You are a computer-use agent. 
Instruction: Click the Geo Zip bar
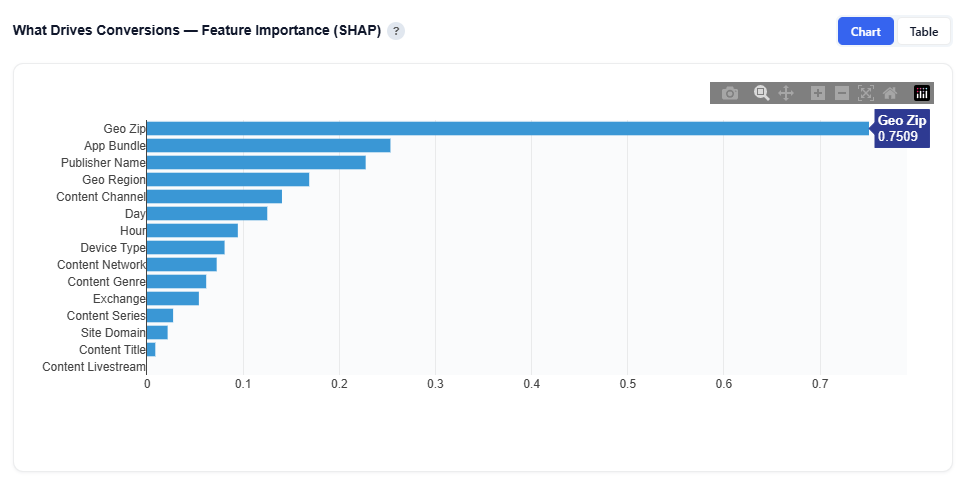click(500, 128)
